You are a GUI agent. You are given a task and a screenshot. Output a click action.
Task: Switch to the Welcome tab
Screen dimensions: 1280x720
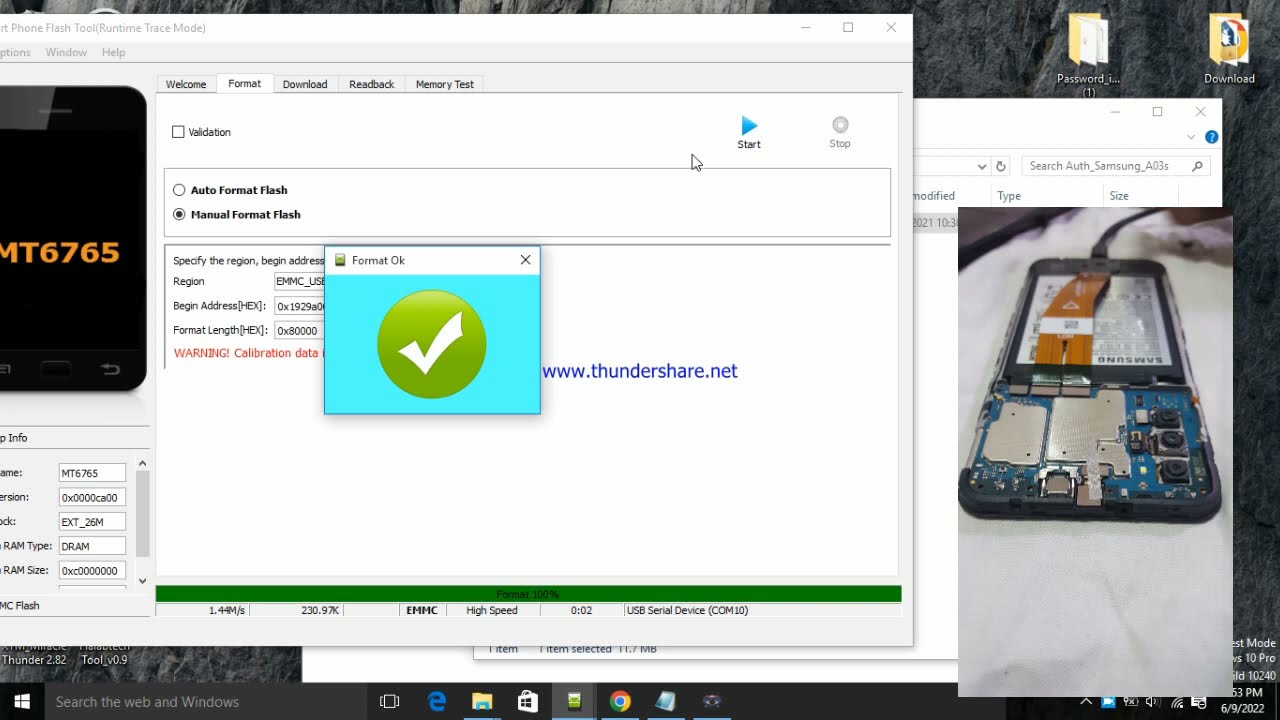point(186,84)
